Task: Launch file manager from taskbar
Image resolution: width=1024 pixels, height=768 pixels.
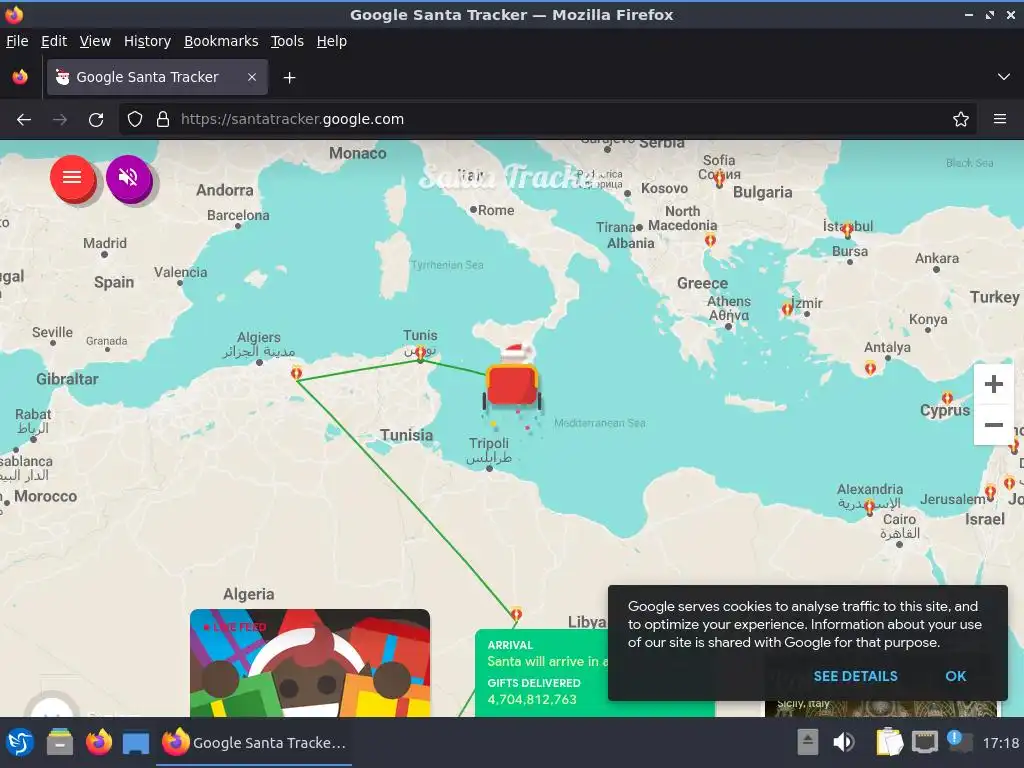Action: [x=59, y=743]
